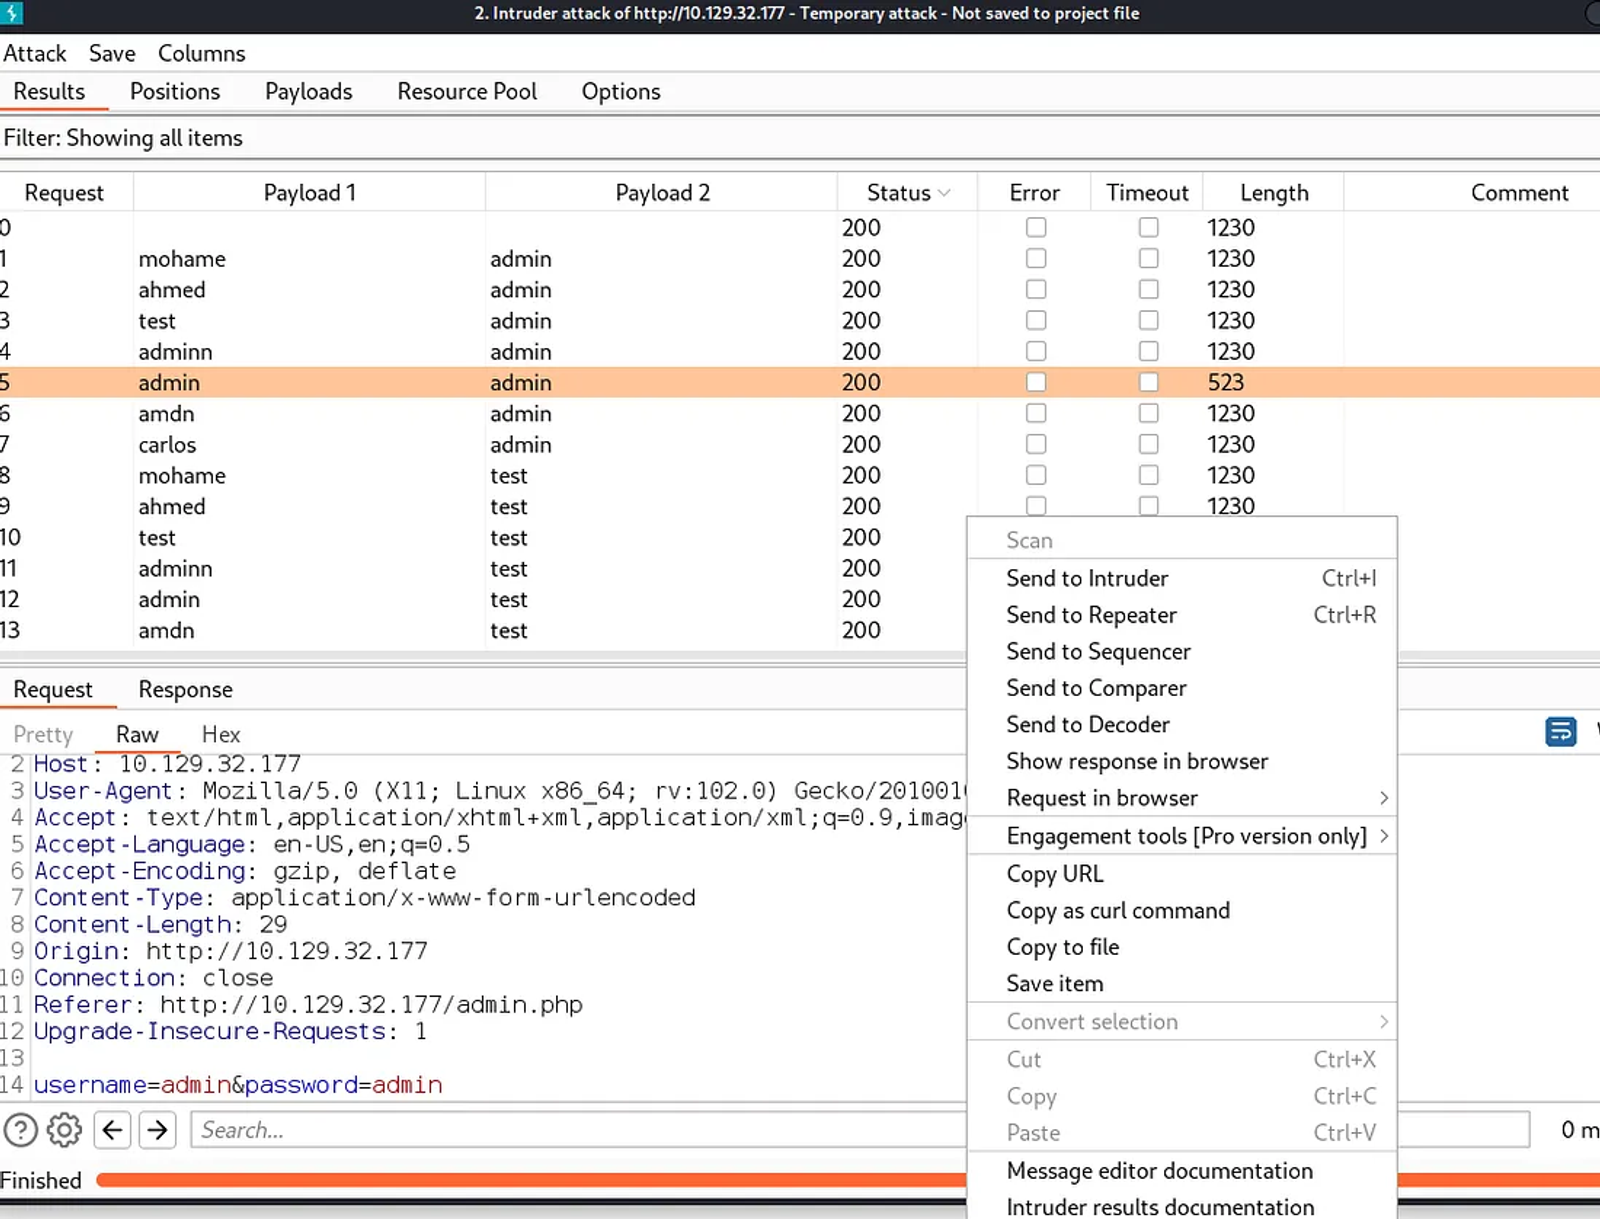Choose Send to Comparer
This screenshot has width=1600, height=1219.
(1182, 688)
